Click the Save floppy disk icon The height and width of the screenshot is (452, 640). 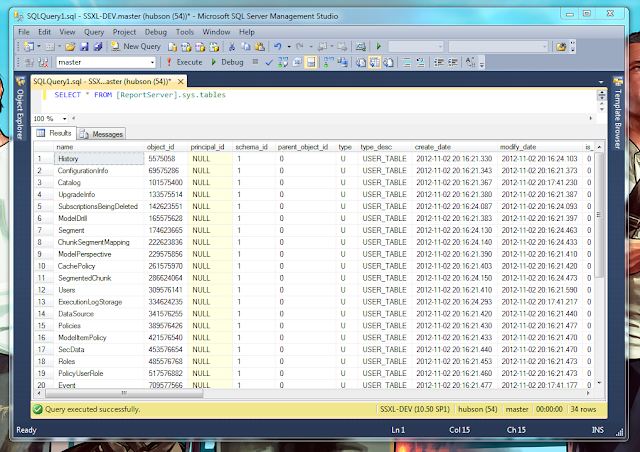[x=84, y=47]
